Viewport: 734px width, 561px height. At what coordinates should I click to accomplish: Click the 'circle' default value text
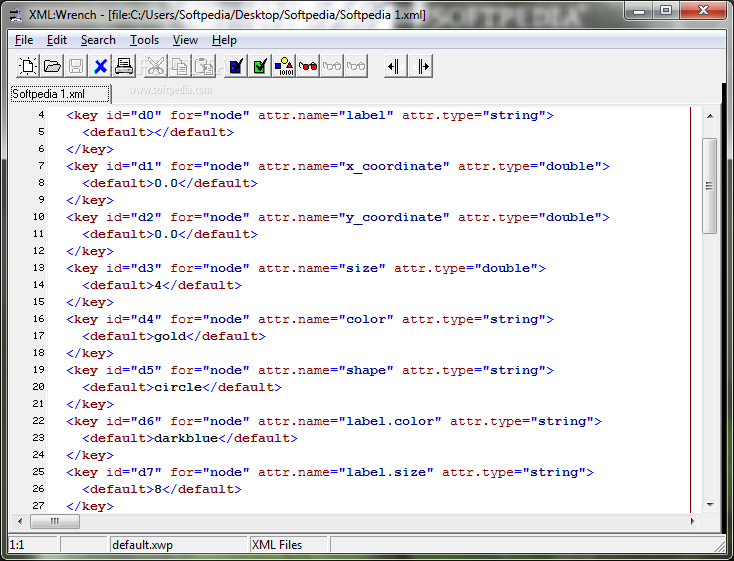point(178,387)
